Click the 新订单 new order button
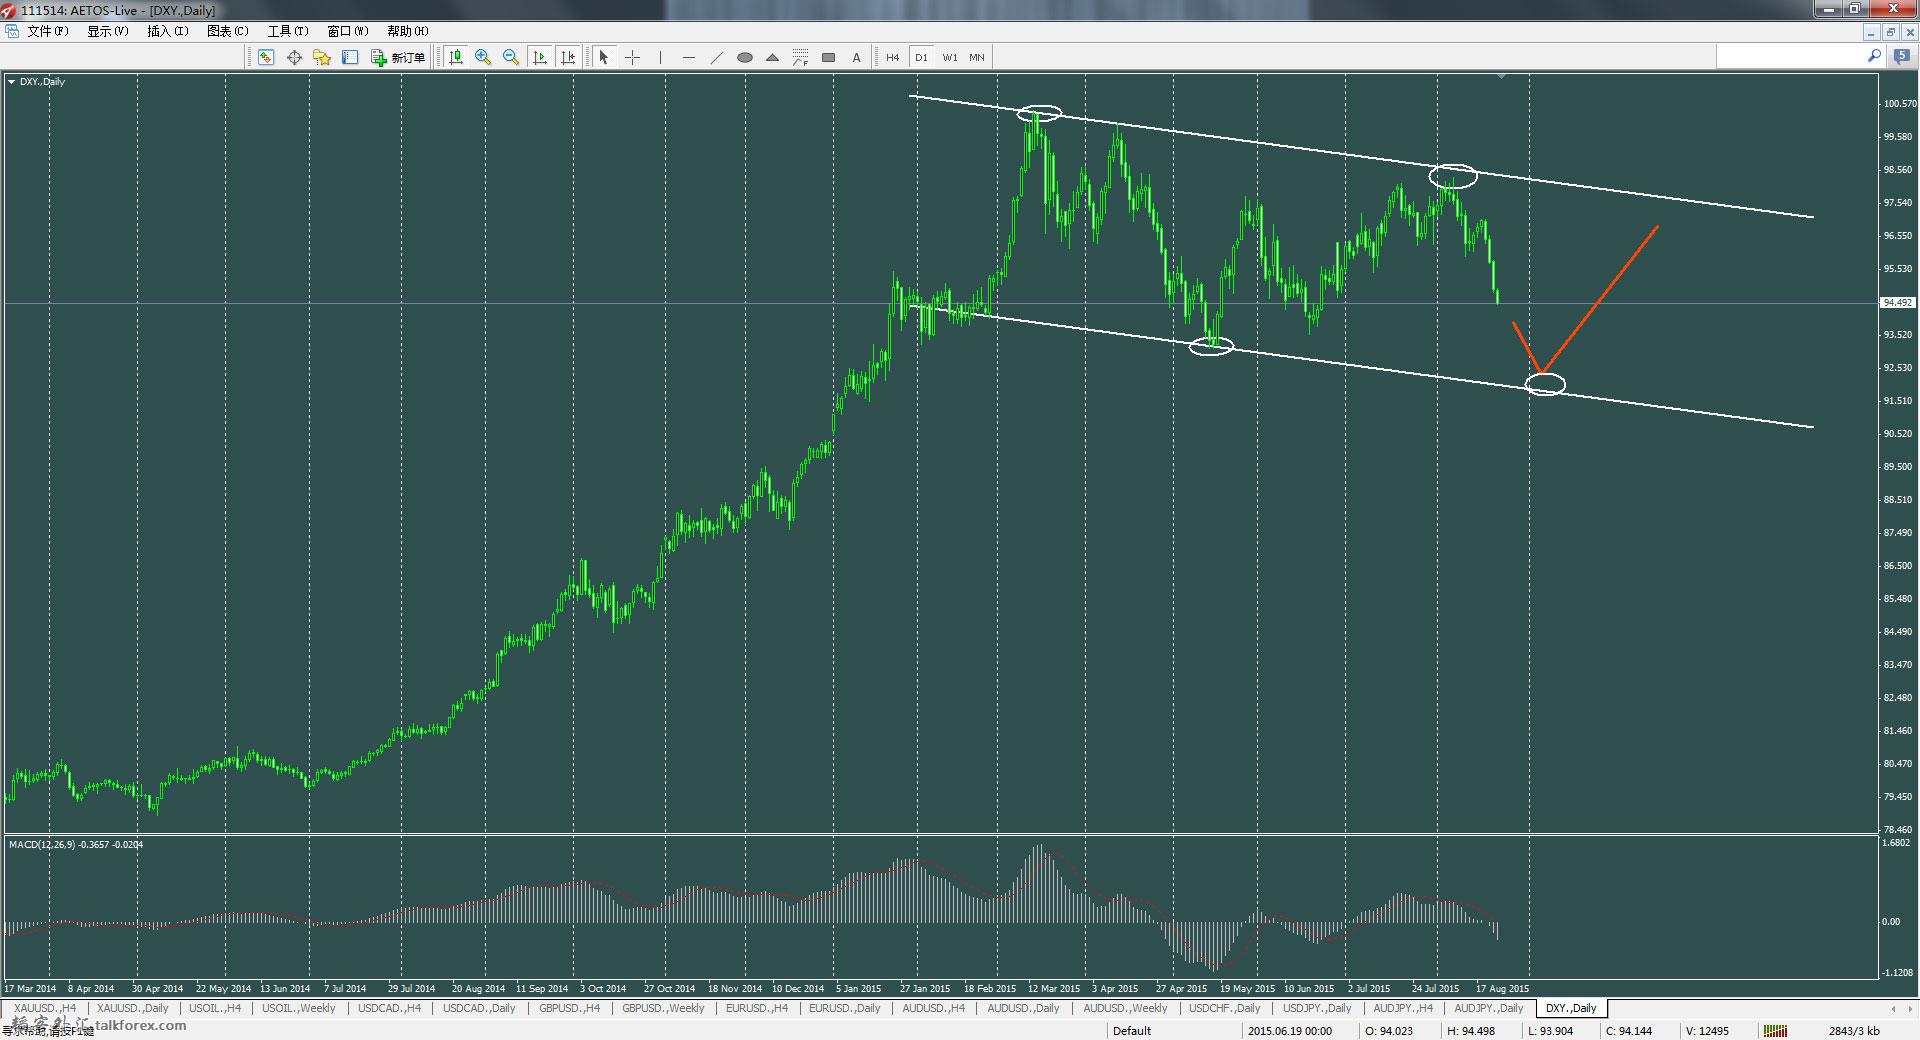Image resolution: width=1920 pixels, height=1040 pixels. [398, 57]
